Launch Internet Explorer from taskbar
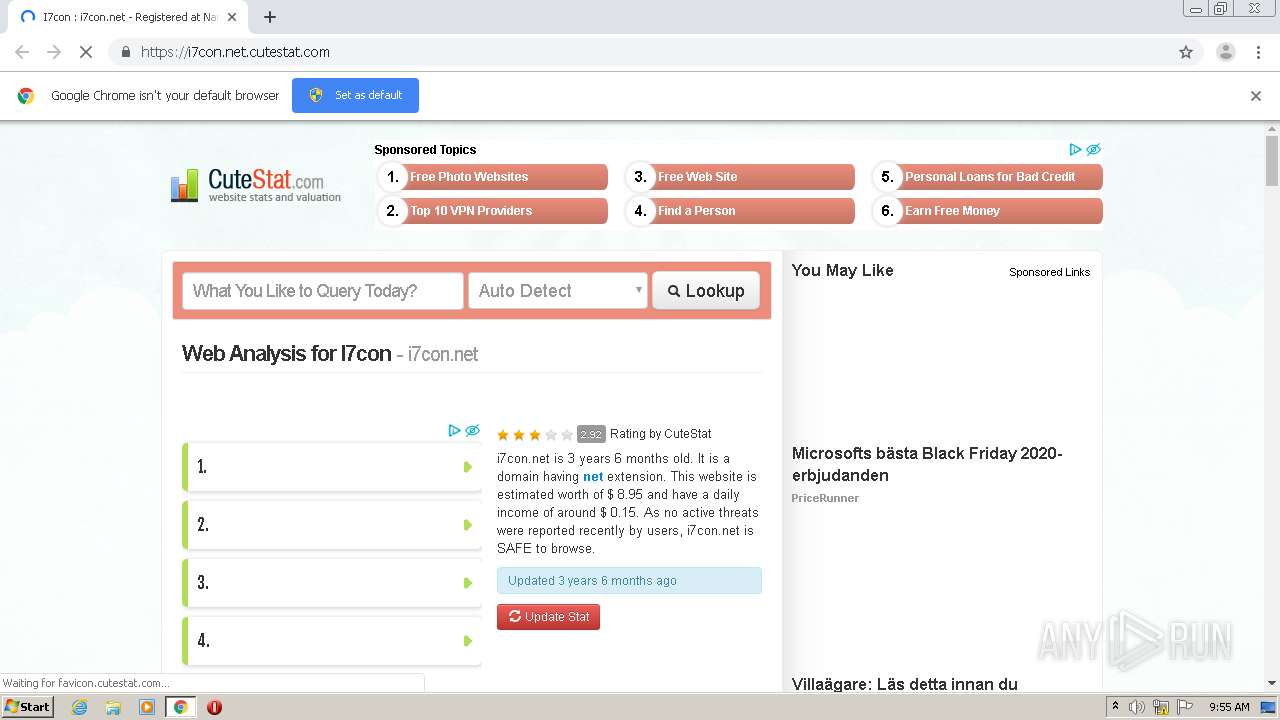The image size is (1280, 720). click(x=79, y=707)
